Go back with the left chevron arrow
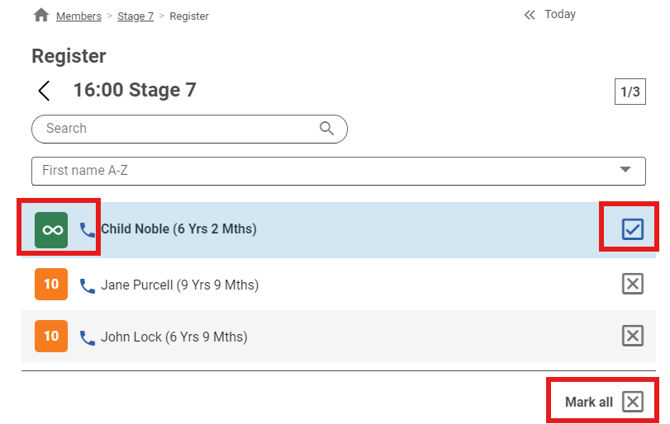Image resolution: width=670 pixels, height=424 pixels. [44, 91]
